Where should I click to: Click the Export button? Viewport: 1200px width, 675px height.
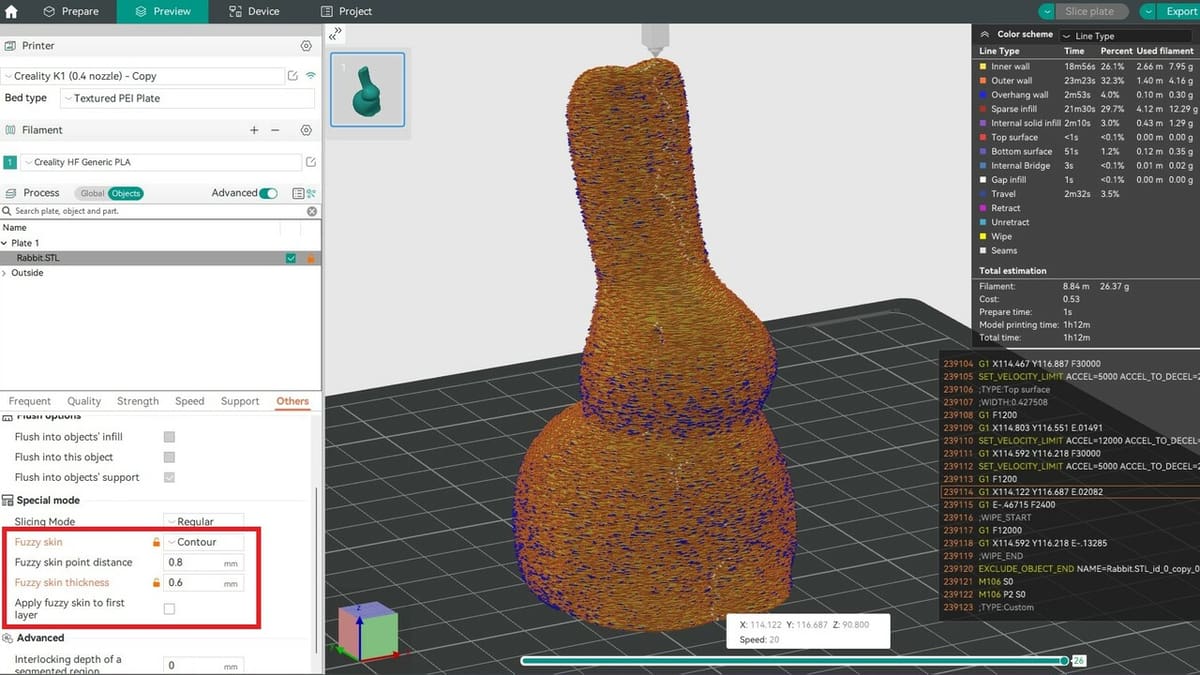point(1181,11)
